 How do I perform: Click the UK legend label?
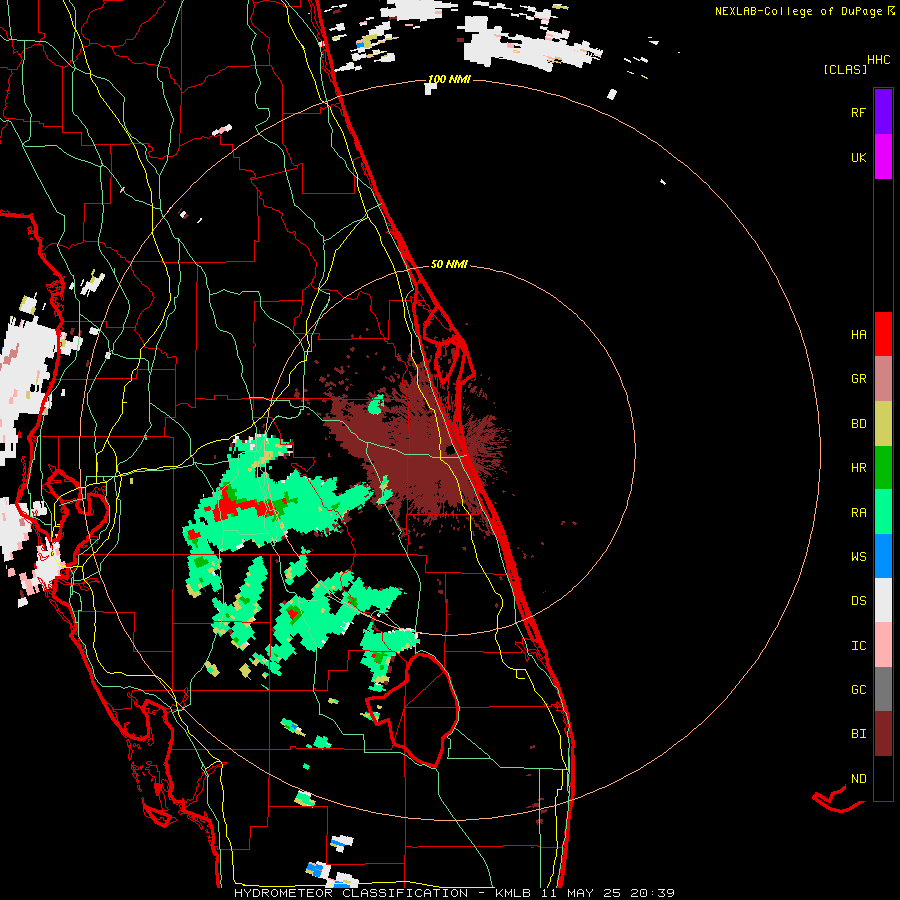click(x=858, y=158)
